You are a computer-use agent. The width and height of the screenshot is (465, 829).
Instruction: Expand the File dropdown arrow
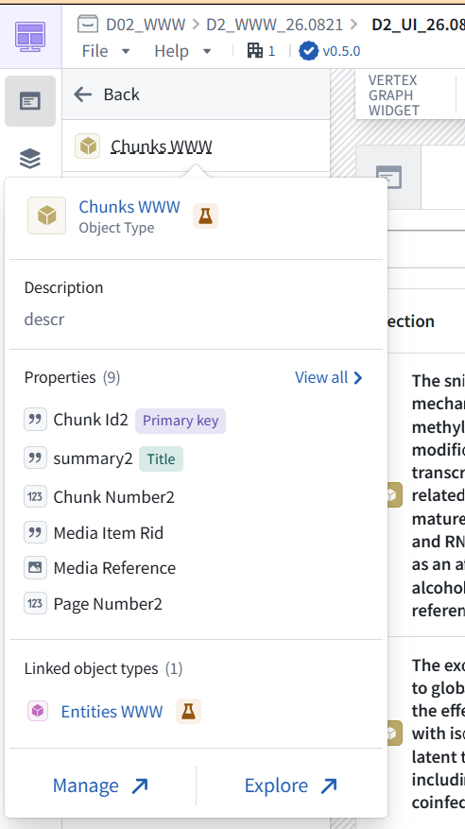click(126, 51)
